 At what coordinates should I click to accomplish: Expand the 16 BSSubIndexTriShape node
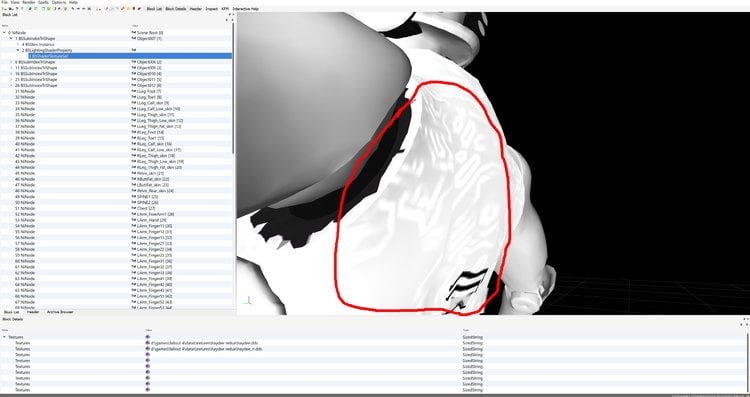[11, 74]
